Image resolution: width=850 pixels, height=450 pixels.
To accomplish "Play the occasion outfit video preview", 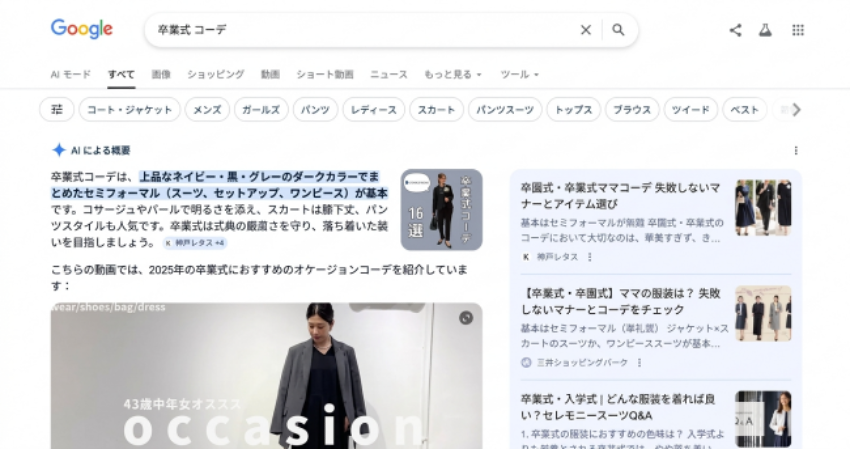I will 266,376.
